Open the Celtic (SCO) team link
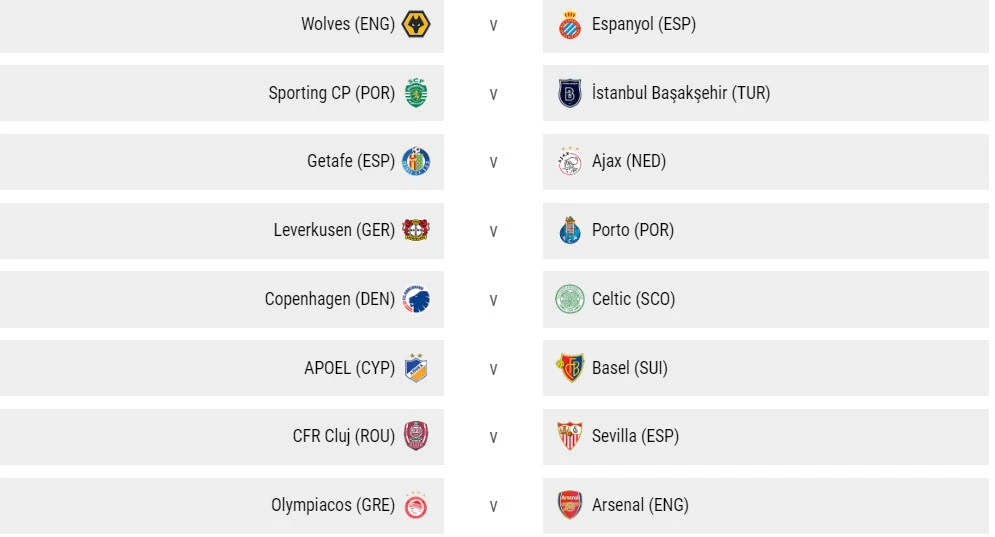The width and height of the screenshot is (995, 537). click(633, 299)
